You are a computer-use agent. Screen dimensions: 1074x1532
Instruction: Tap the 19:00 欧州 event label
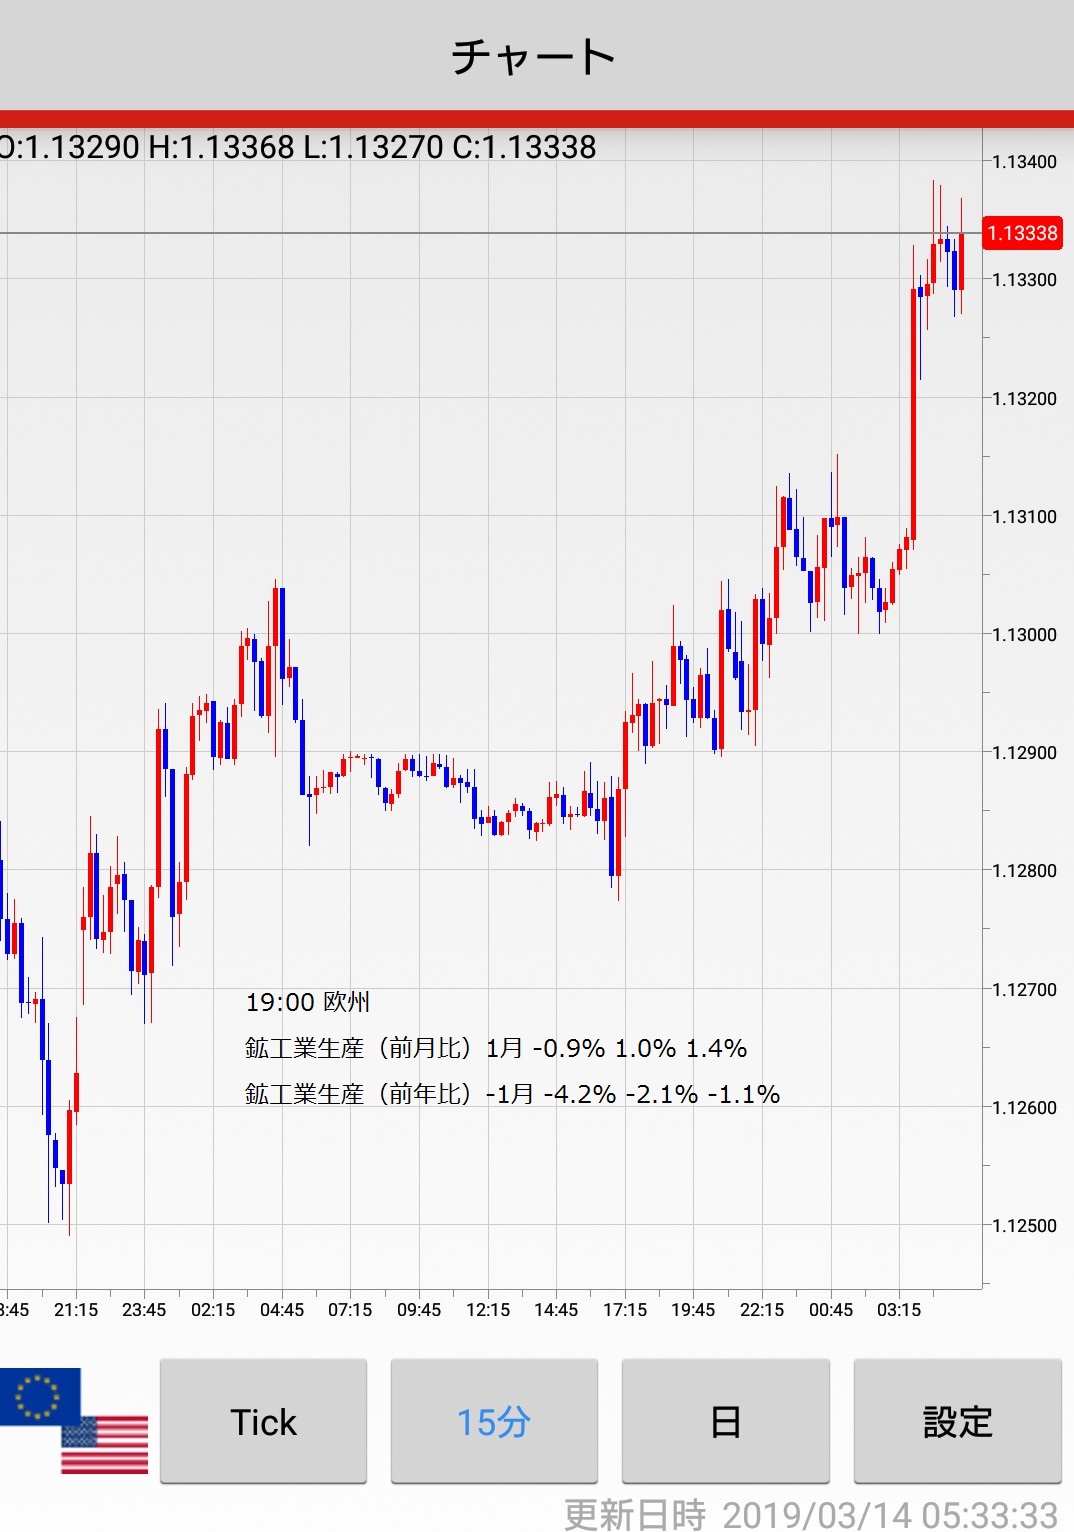click(x=308, y=1002)
